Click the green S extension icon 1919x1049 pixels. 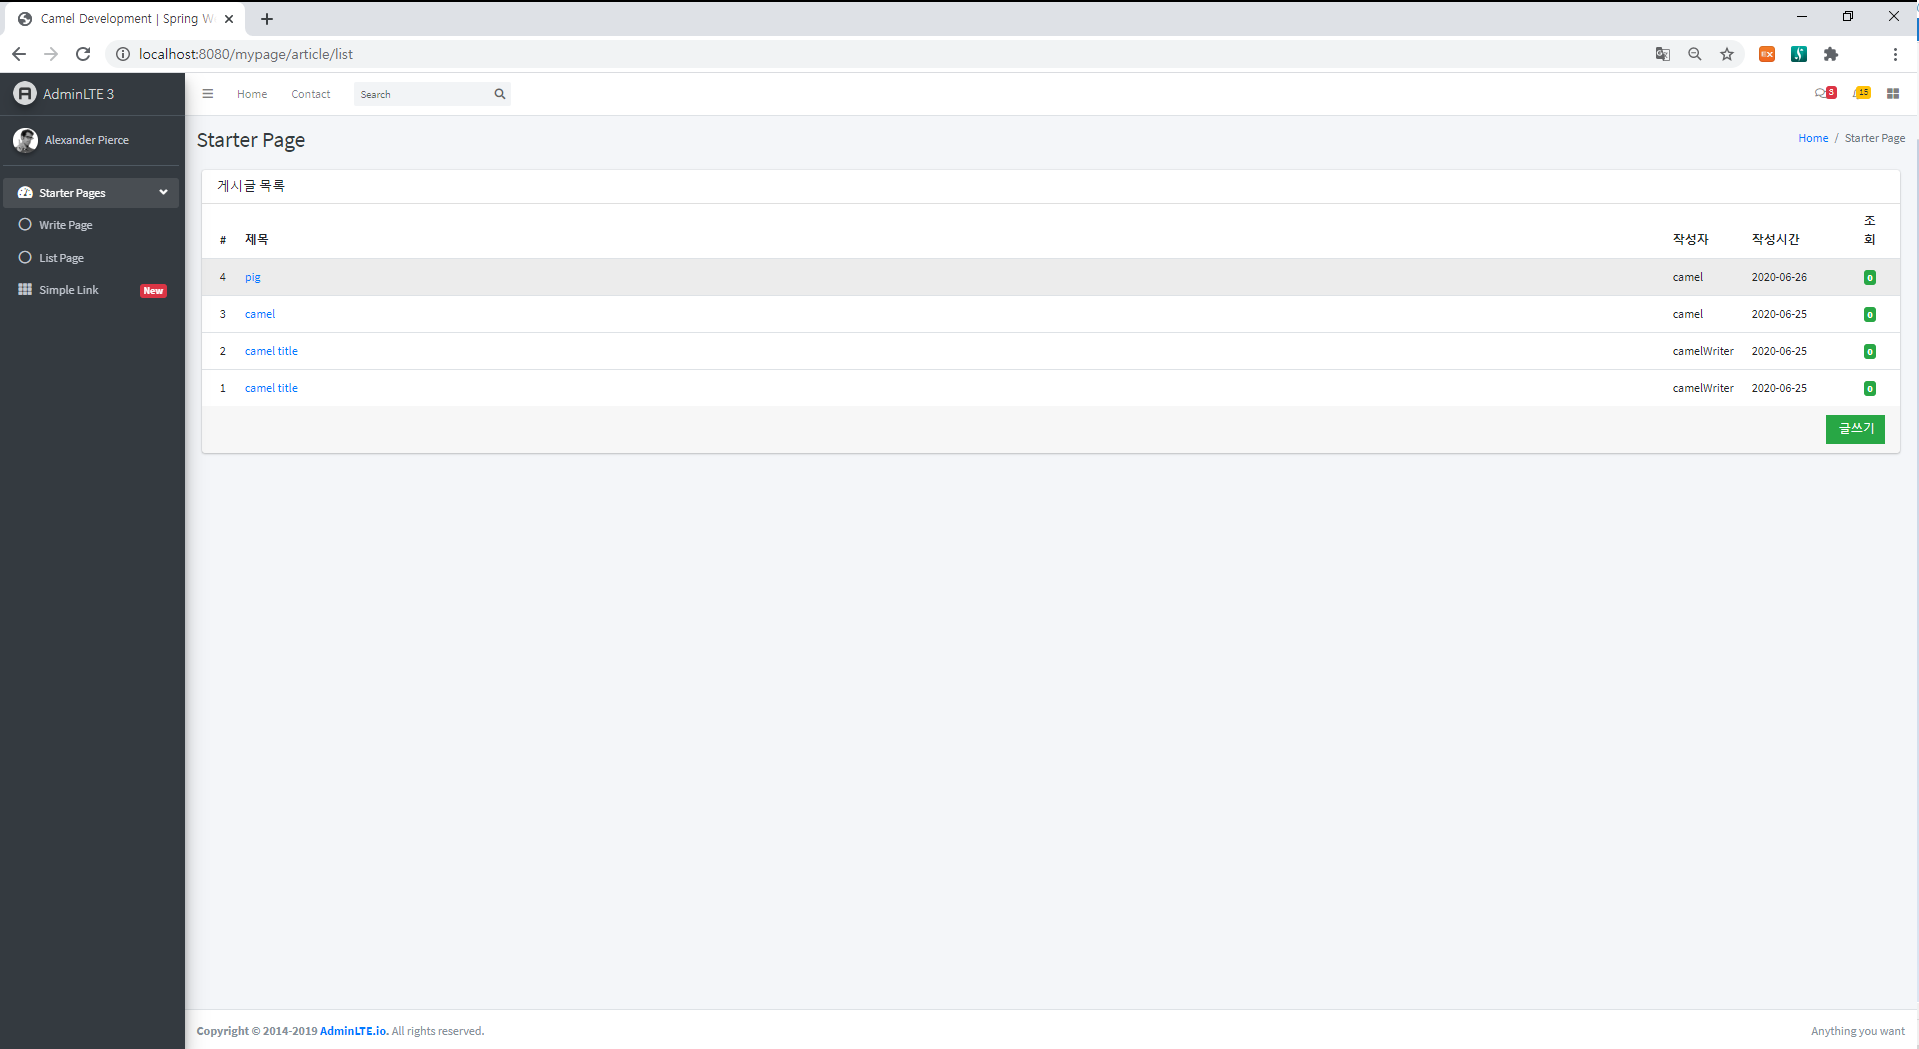1799,54
